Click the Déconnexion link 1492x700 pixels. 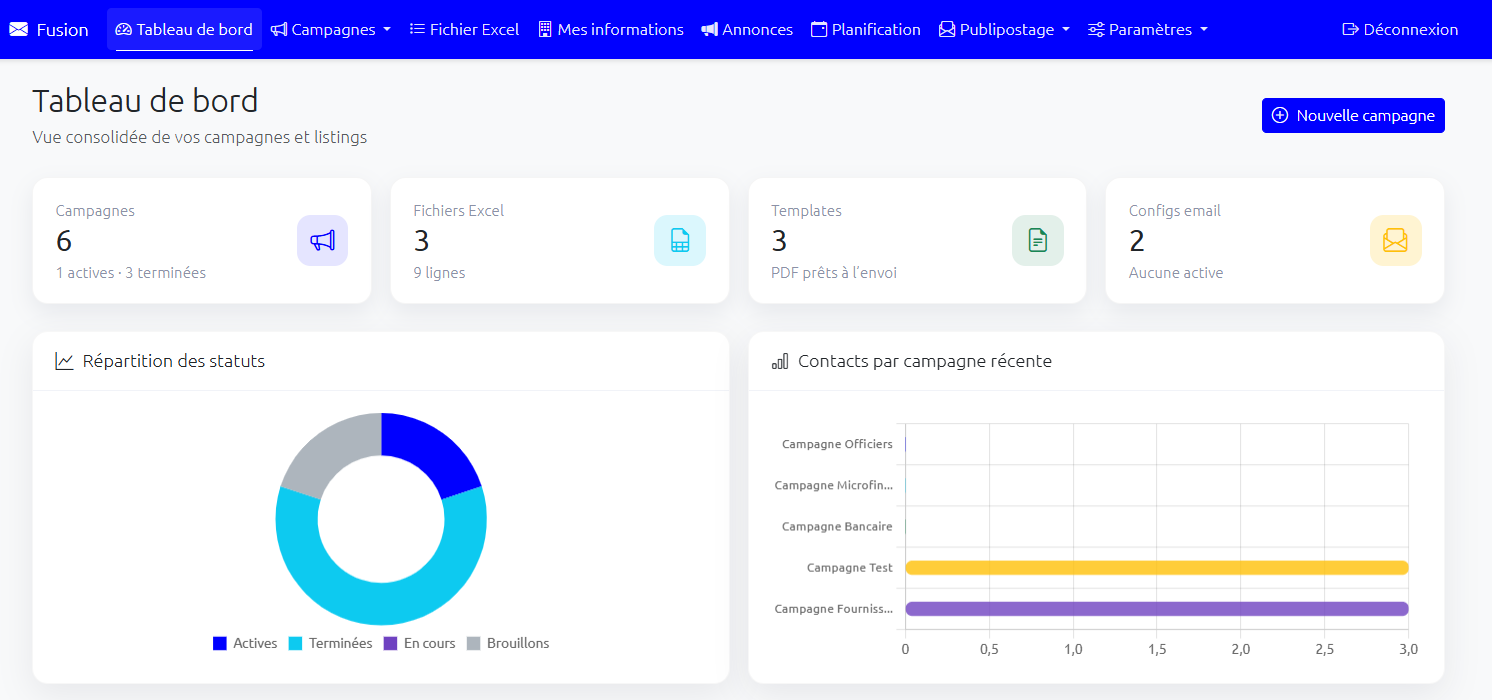[x=1400, y=30]
